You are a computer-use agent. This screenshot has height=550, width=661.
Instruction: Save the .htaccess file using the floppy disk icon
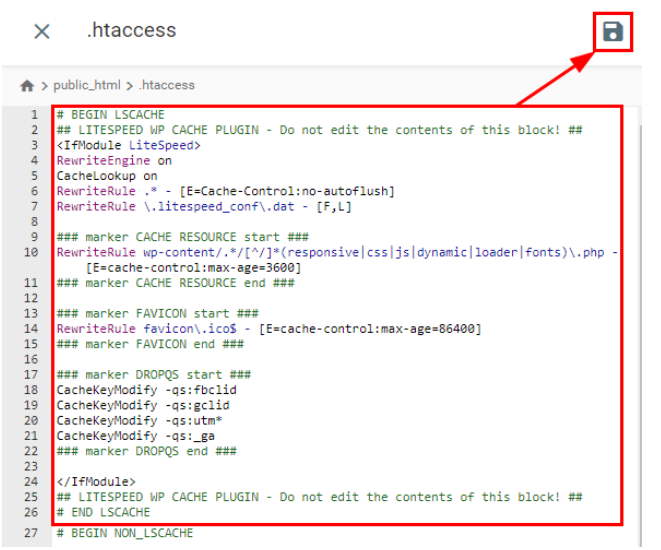pyautogui.click(x=613, y=32)
